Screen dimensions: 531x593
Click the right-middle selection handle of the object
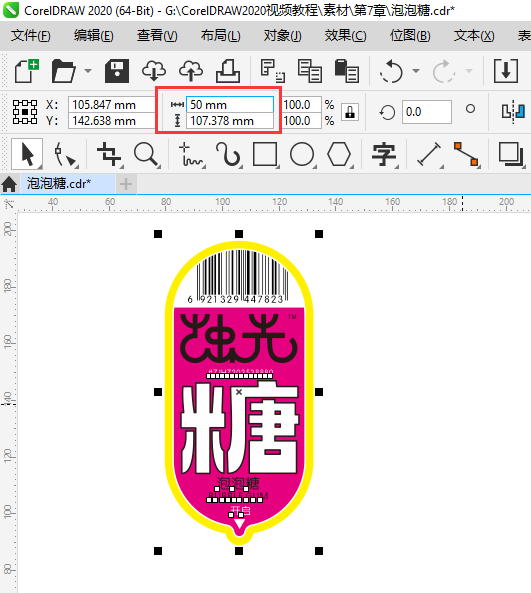coord(319,392)
